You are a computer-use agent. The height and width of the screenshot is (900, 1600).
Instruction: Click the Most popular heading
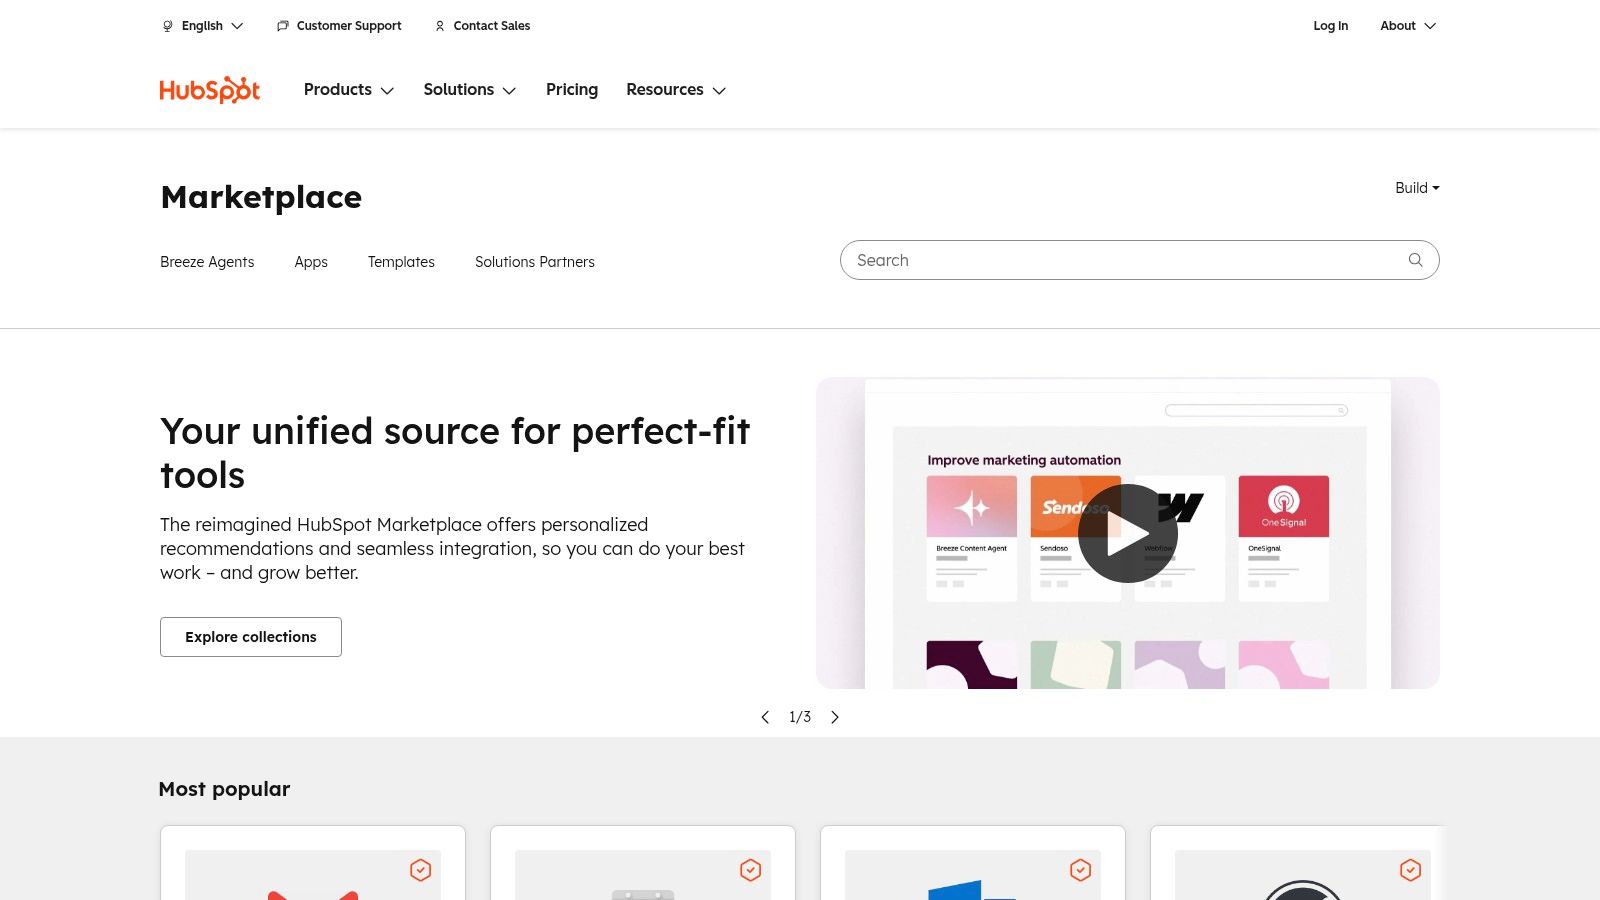pos(224,789)
